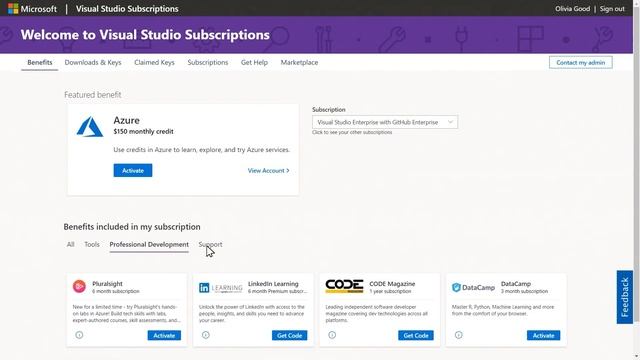Select the Professional Development filter
640x360 pixels.
pos(149,244)
